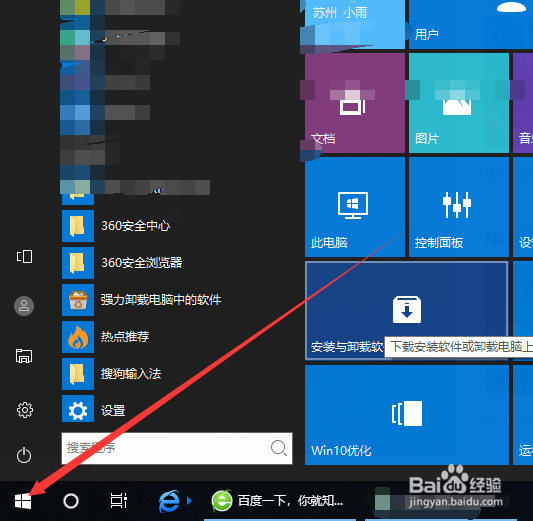
Task: Open settings gear in Start sidebar
Action: coord(25,410)
